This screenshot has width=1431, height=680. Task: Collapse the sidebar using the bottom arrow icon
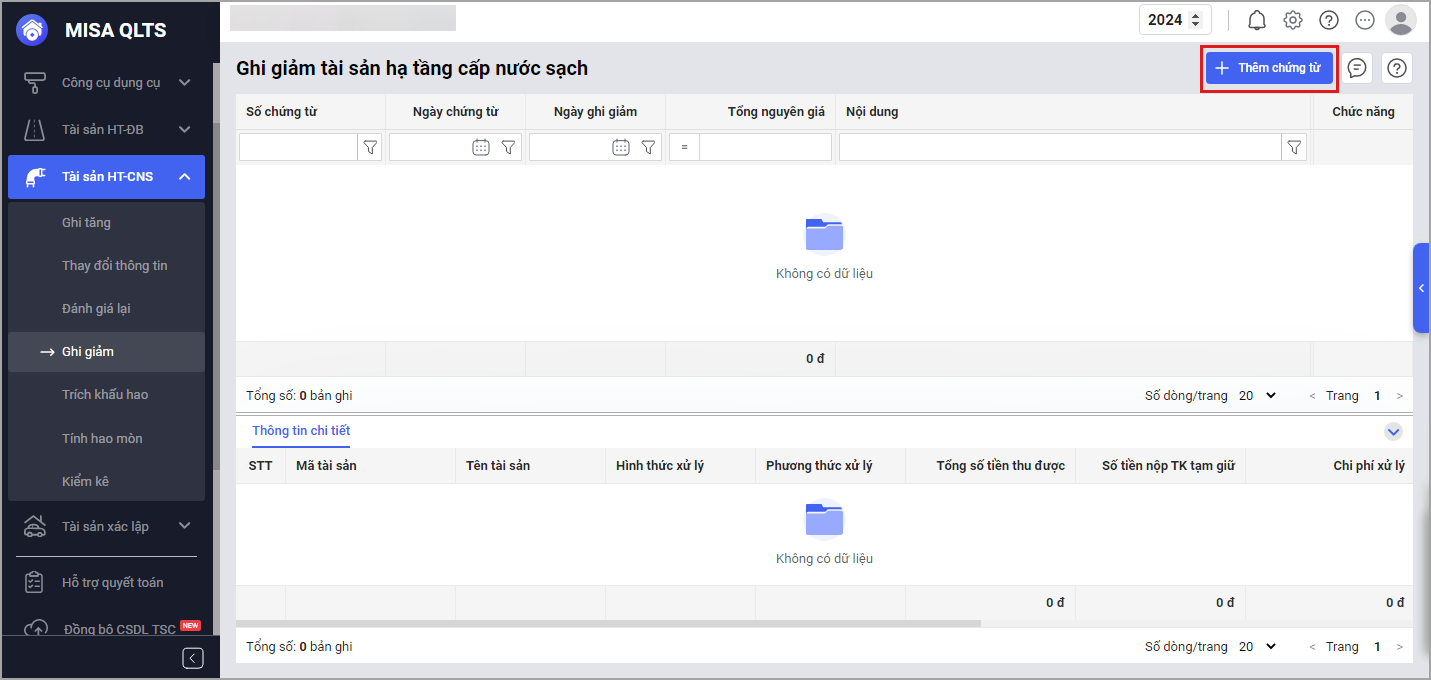coord(194,658)
